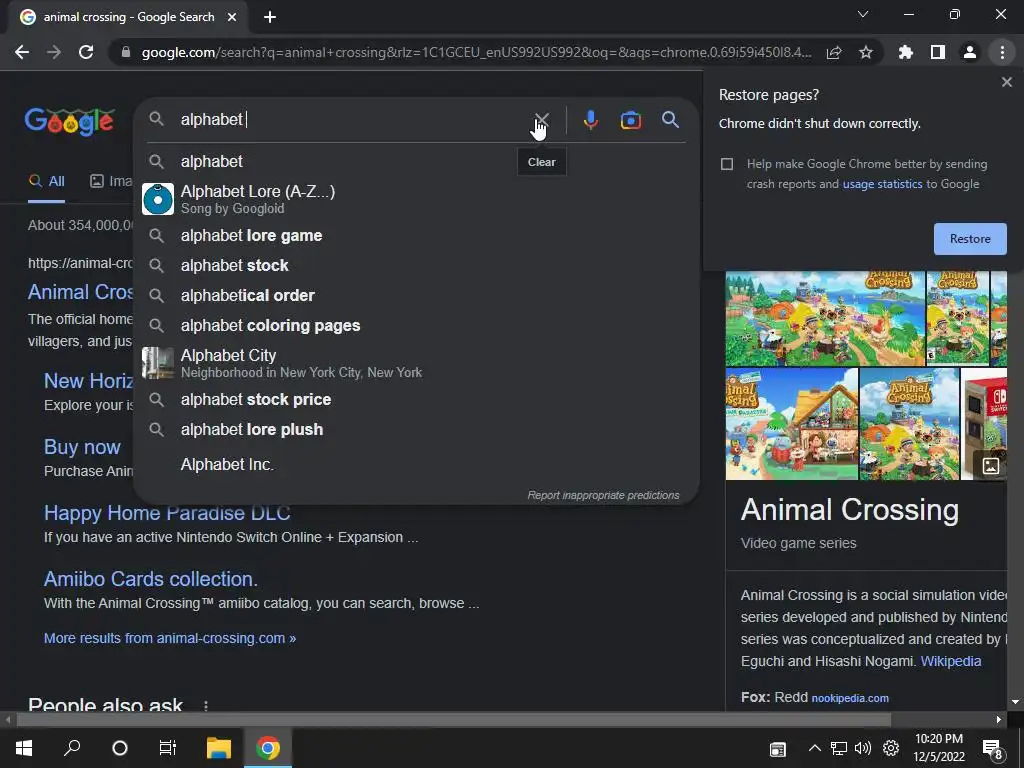Viewport: 1024px width, 768px height.
Task: Open more images icon in panel
Action: [x=991, y=466]
